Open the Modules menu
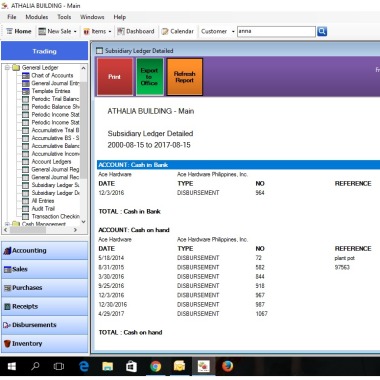This screenshot has height=380, width=380. pos(37,17)
